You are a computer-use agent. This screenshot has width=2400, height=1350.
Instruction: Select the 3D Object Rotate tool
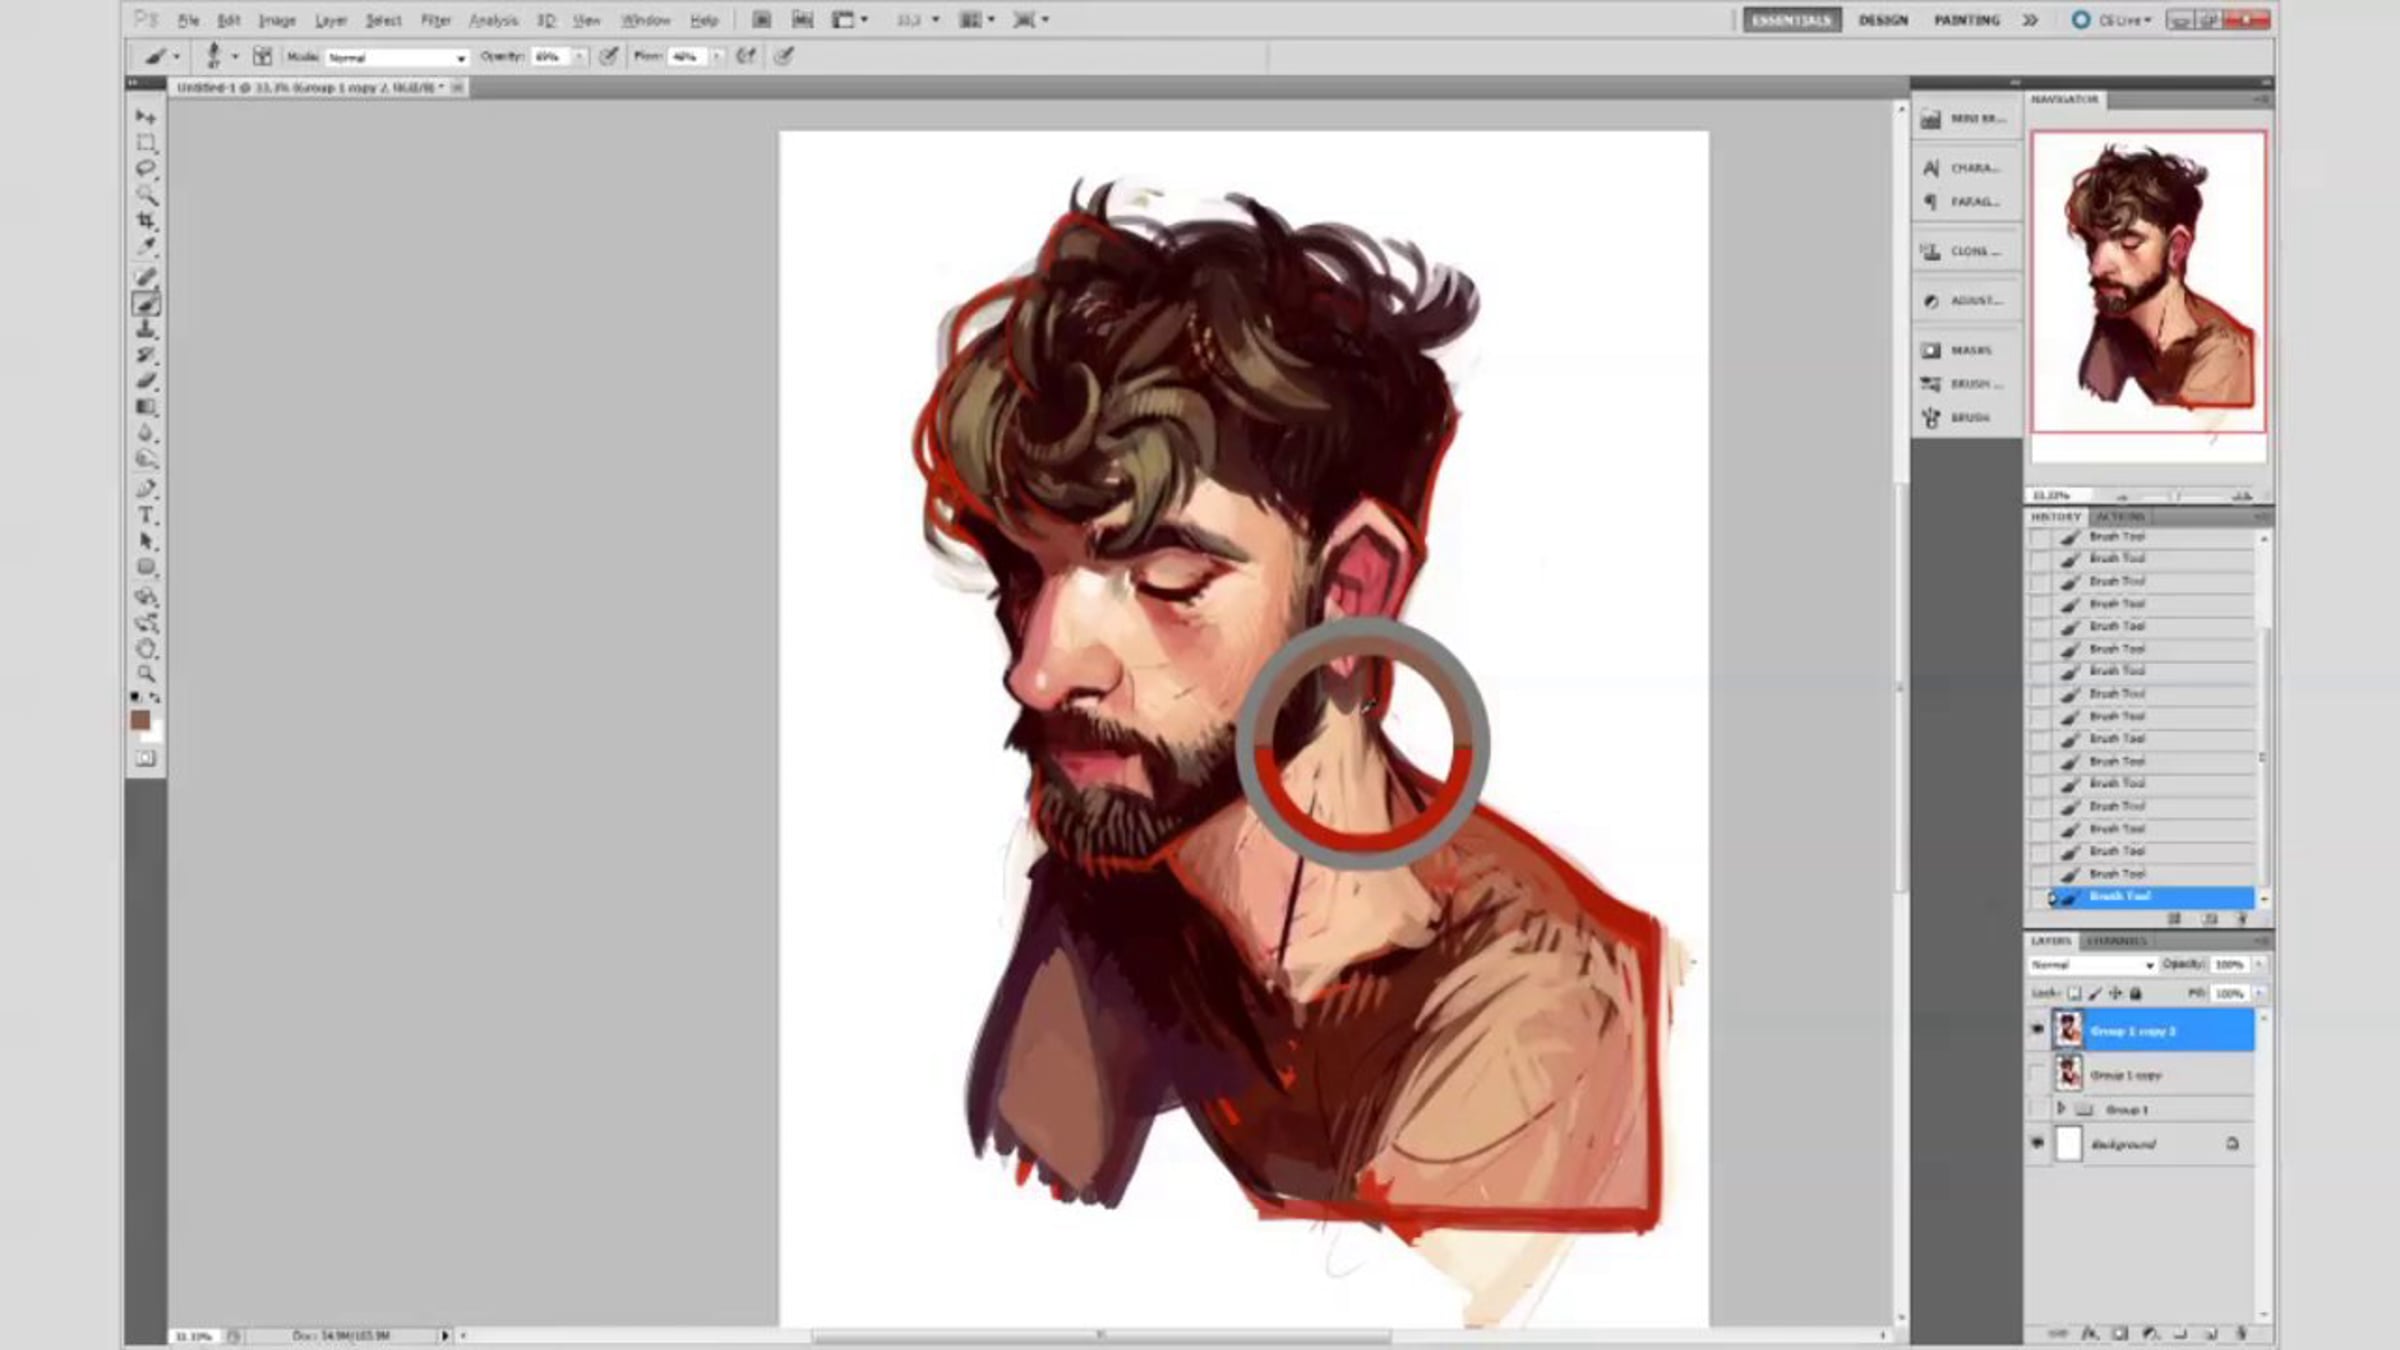146,597
